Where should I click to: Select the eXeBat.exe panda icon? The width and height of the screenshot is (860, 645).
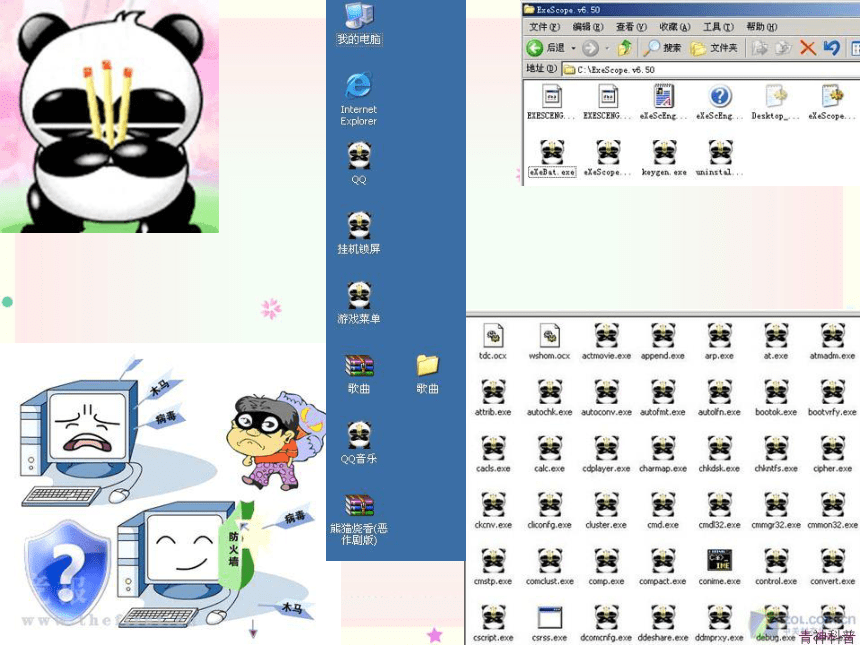tap(552, 158)
